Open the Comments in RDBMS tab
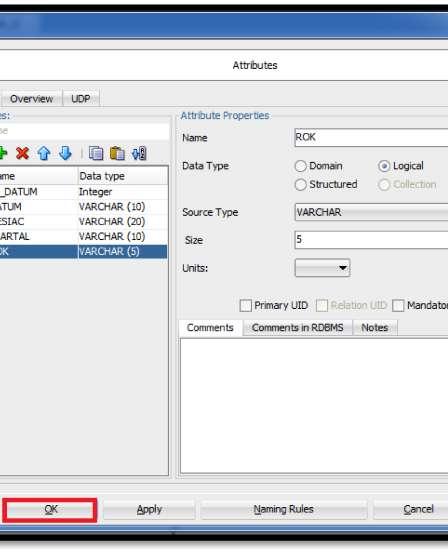The image size is (448, 553). (297, 328)
